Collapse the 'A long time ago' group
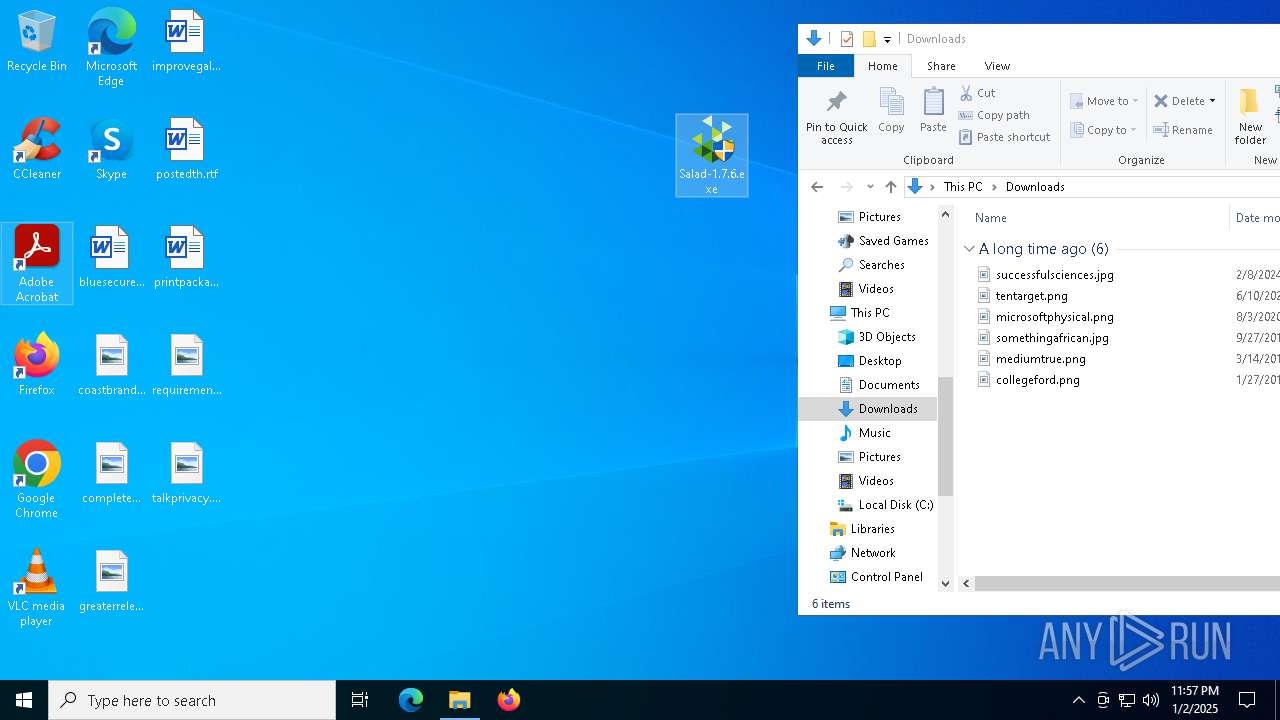1280x720 pixels. 969,249
